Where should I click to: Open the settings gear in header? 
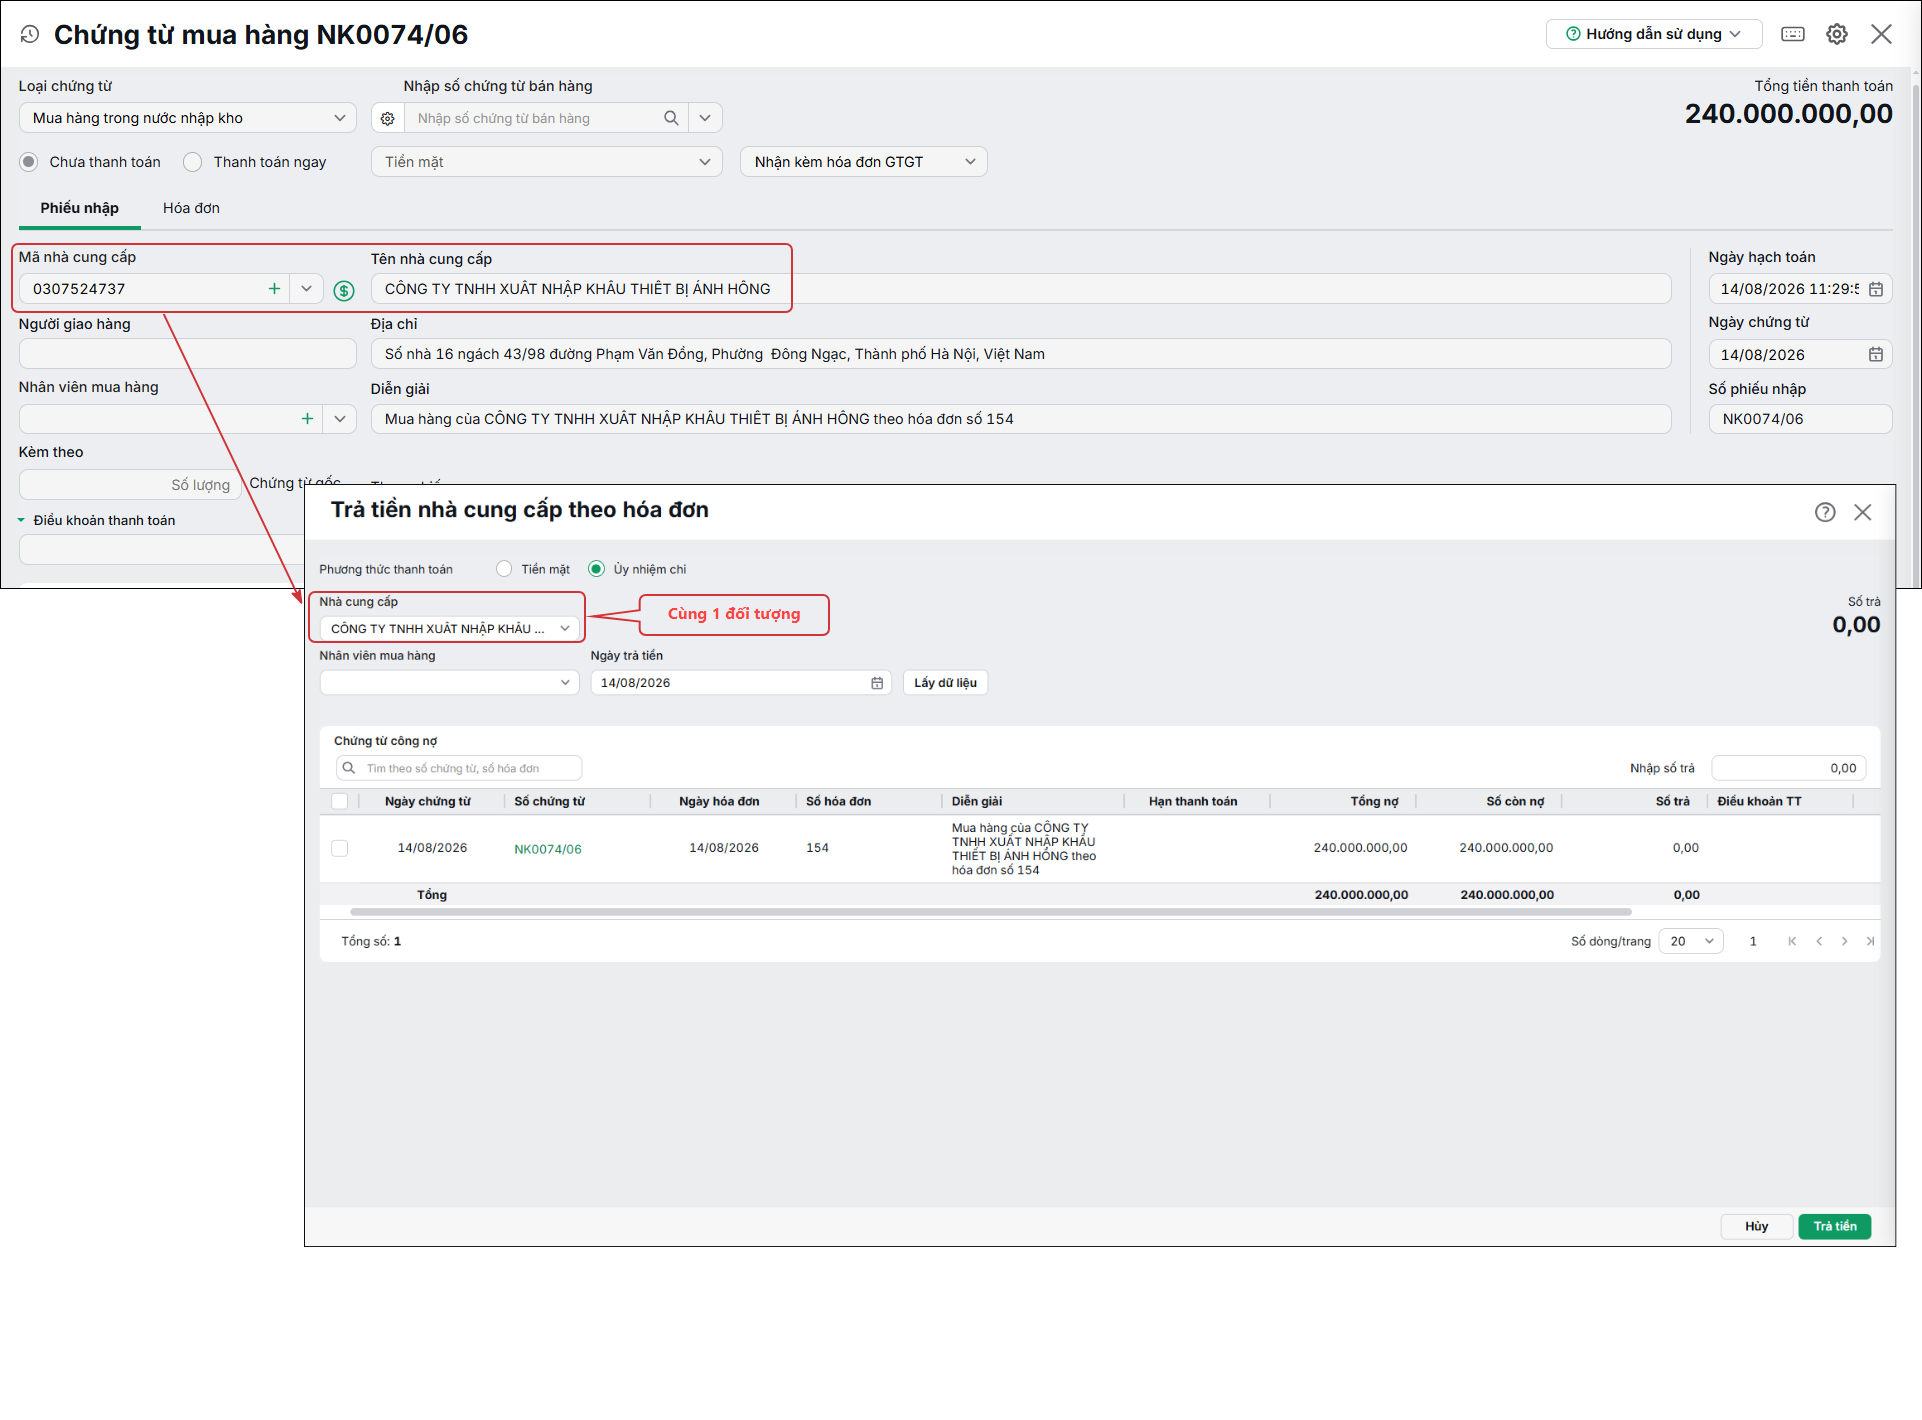coord(1837,34)
